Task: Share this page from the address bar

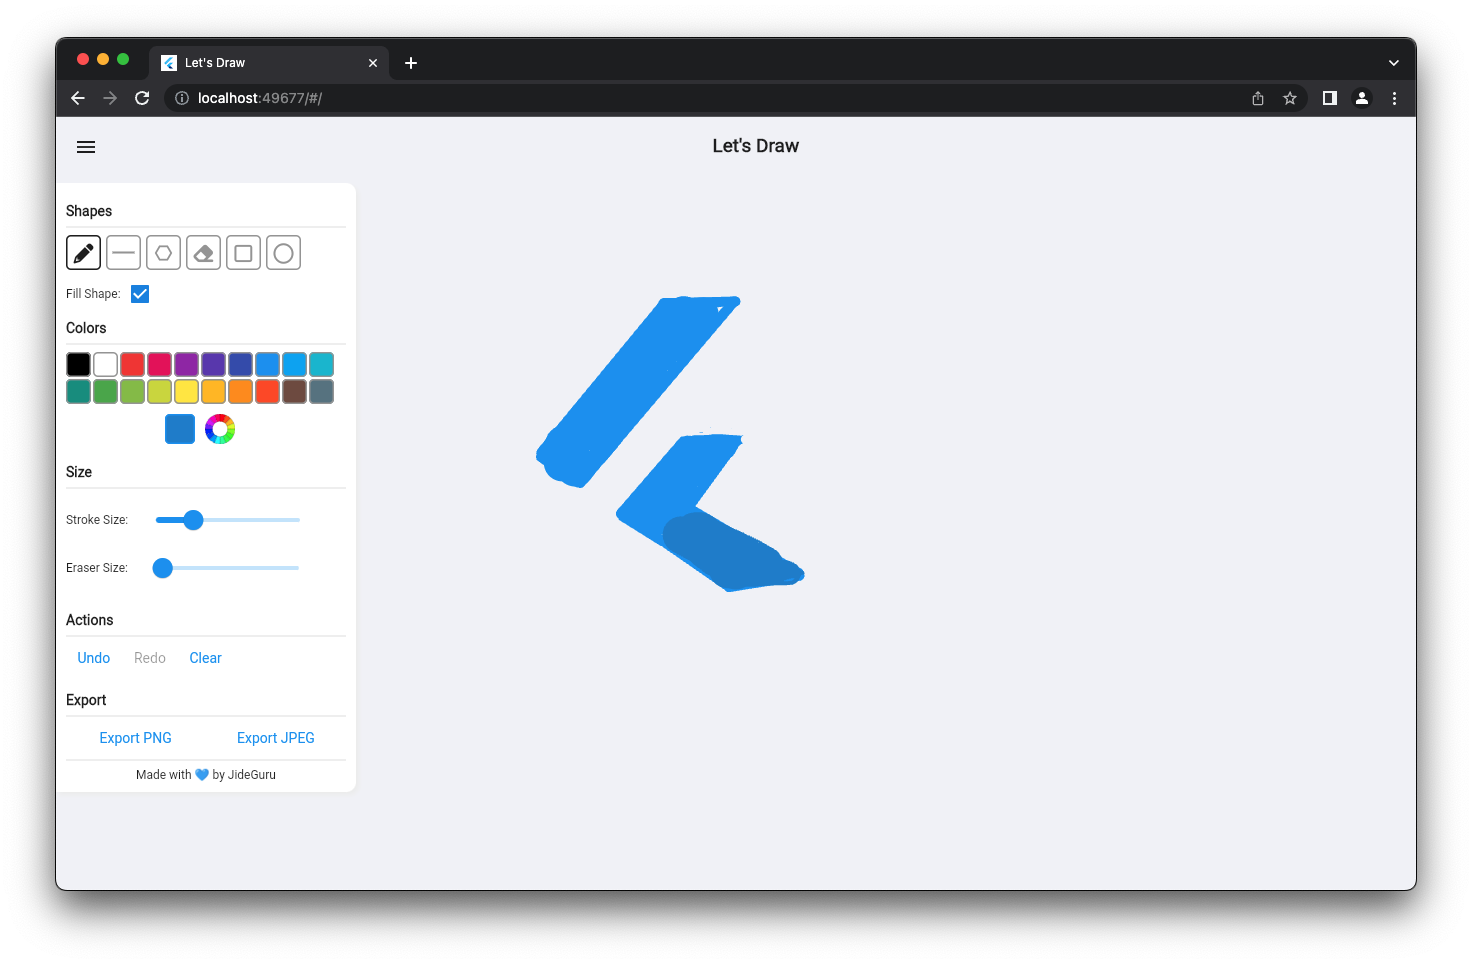Action: (x=1258, y=98)
